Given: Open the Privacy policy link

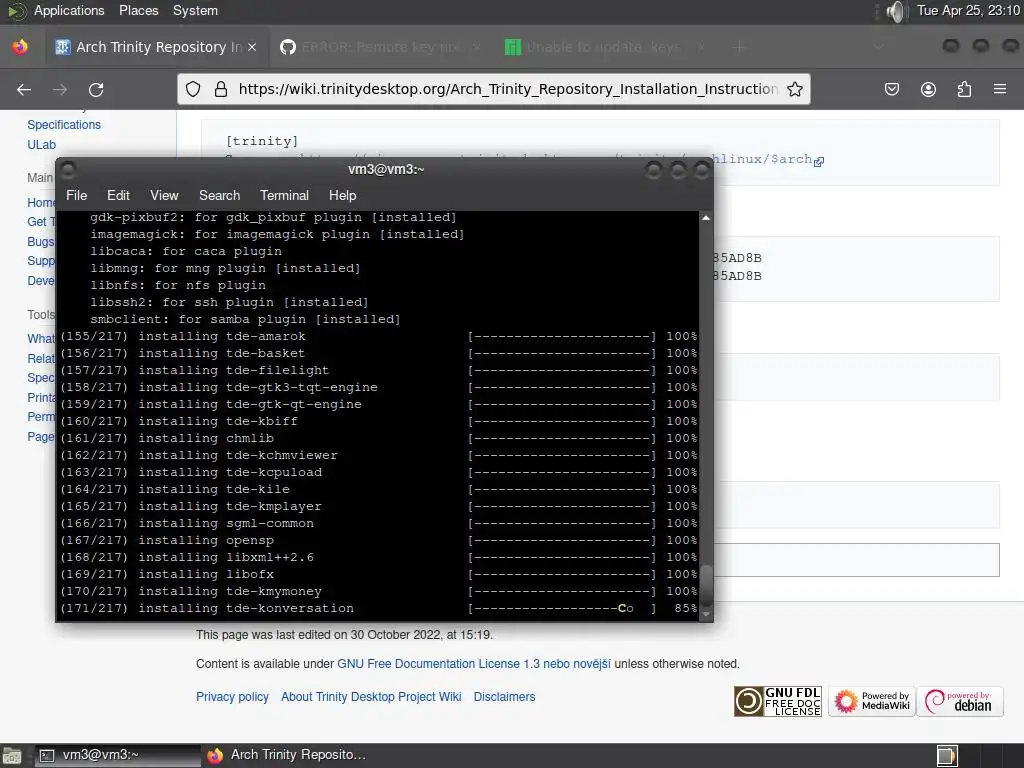Looking at the screenshot, I should (232, 697).
